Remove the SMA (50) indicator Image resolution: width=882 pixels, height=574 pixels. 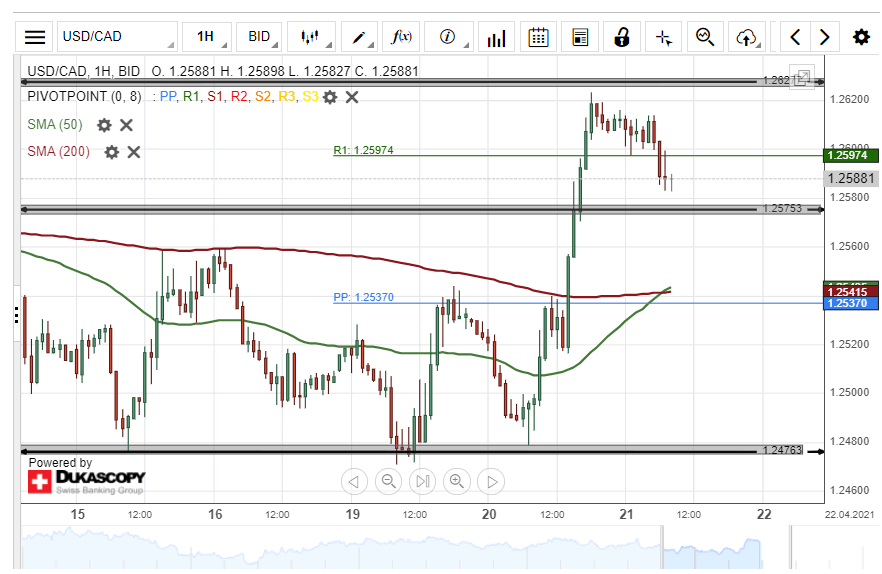coord(127,125)
